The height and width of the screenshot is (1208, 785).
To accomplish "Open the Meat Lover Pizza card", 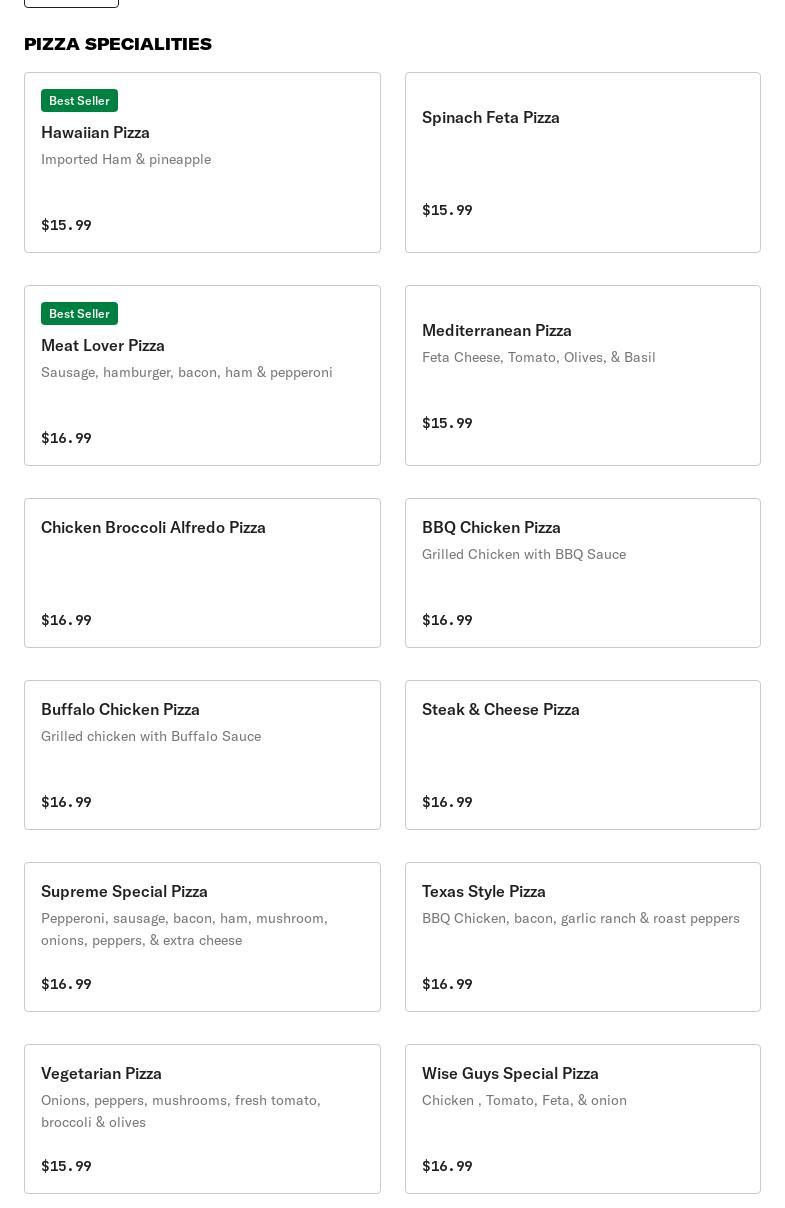I will 202,375.
